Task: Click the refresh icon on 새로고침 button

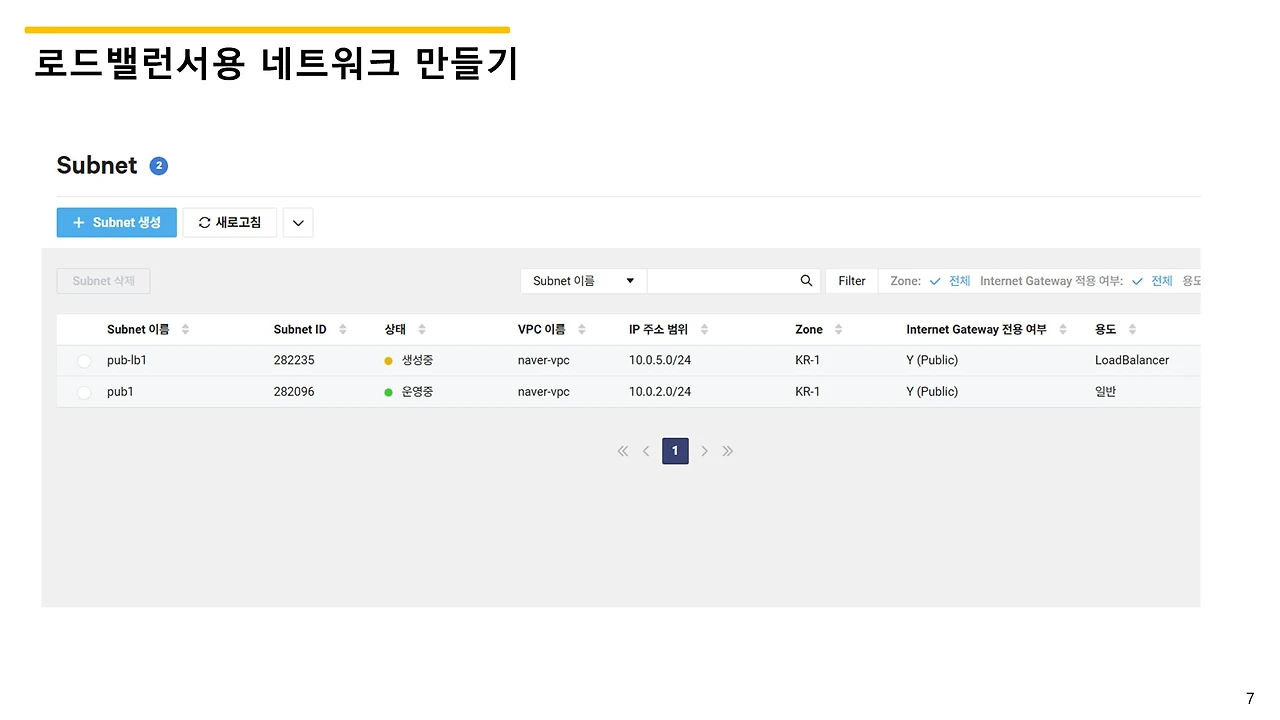Action: (x=203, y=222)
